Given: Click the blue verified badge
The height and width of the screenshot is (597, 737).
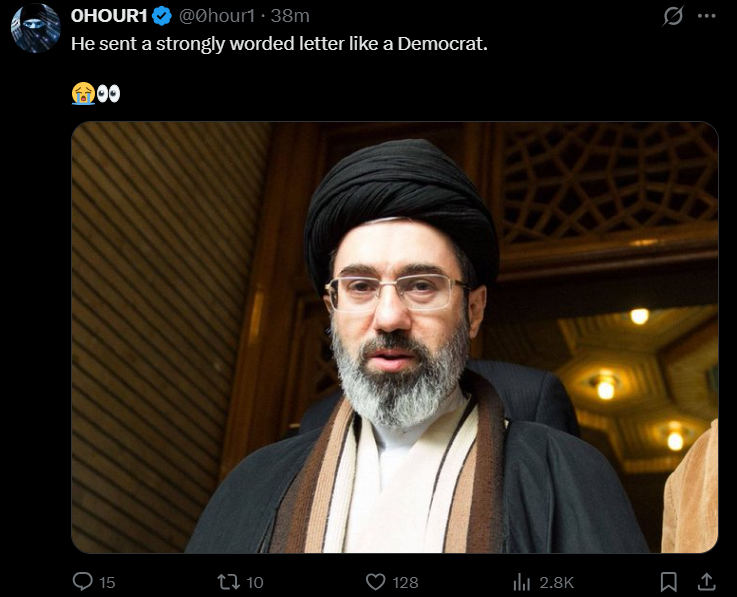Looking at the screenshot, I should point(162,16).
